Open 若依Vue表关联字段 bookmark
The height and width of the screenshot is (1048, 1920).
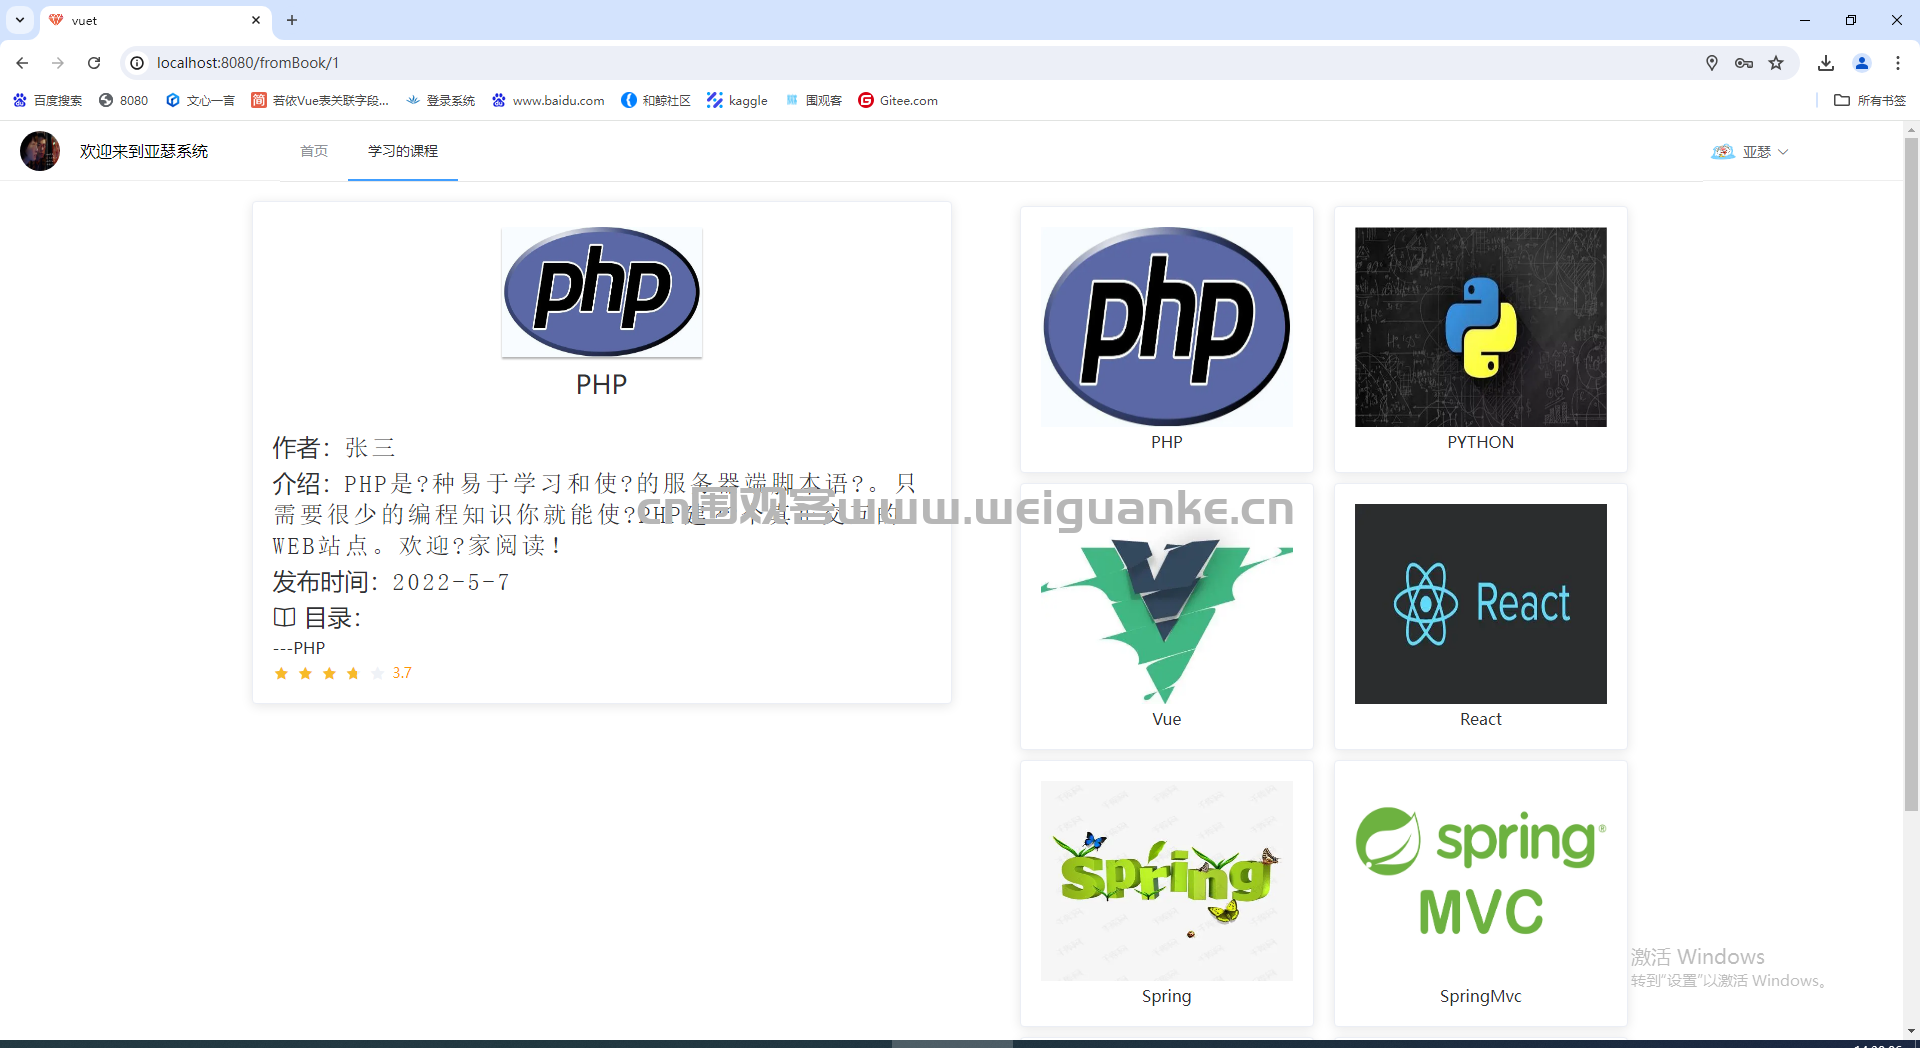pos(320,100)
